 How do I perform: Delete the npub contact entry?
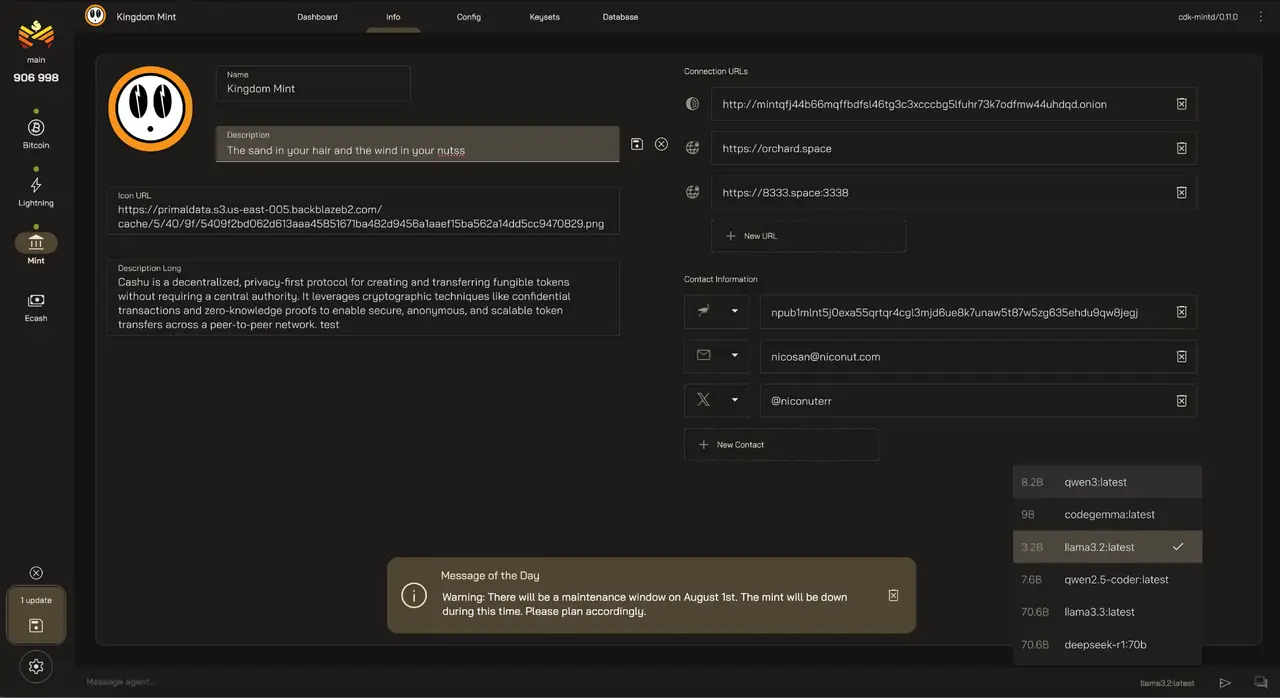tap(1181, 312)
